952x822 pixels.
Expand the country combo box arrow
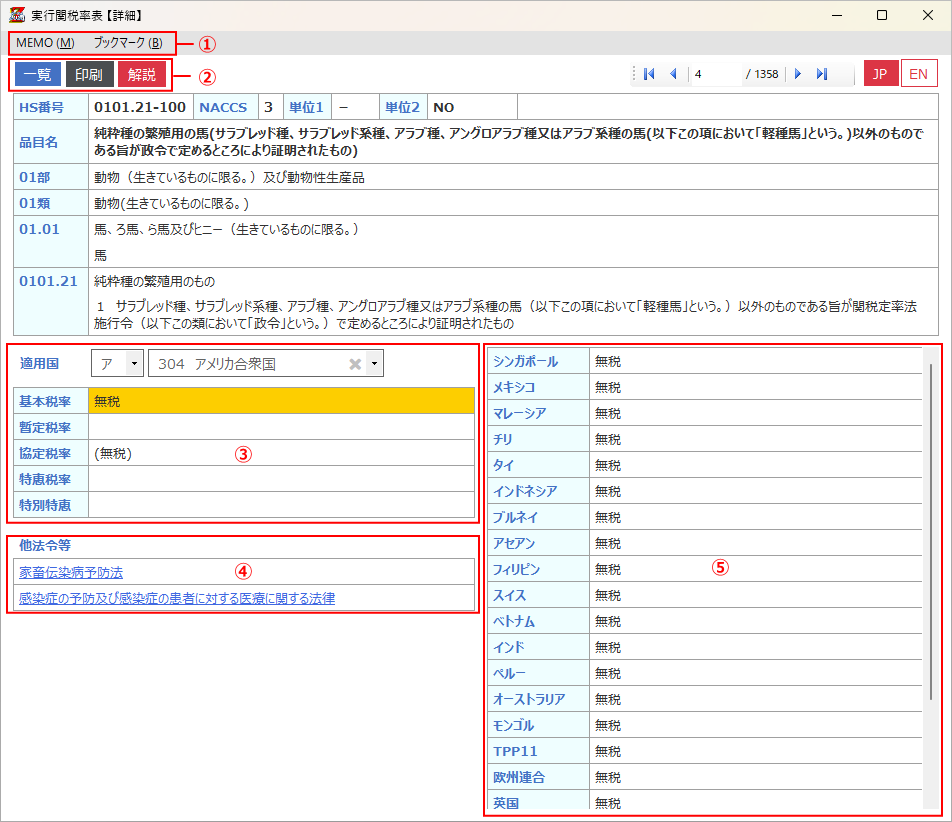pyautogui.click(x=374, y=362)
